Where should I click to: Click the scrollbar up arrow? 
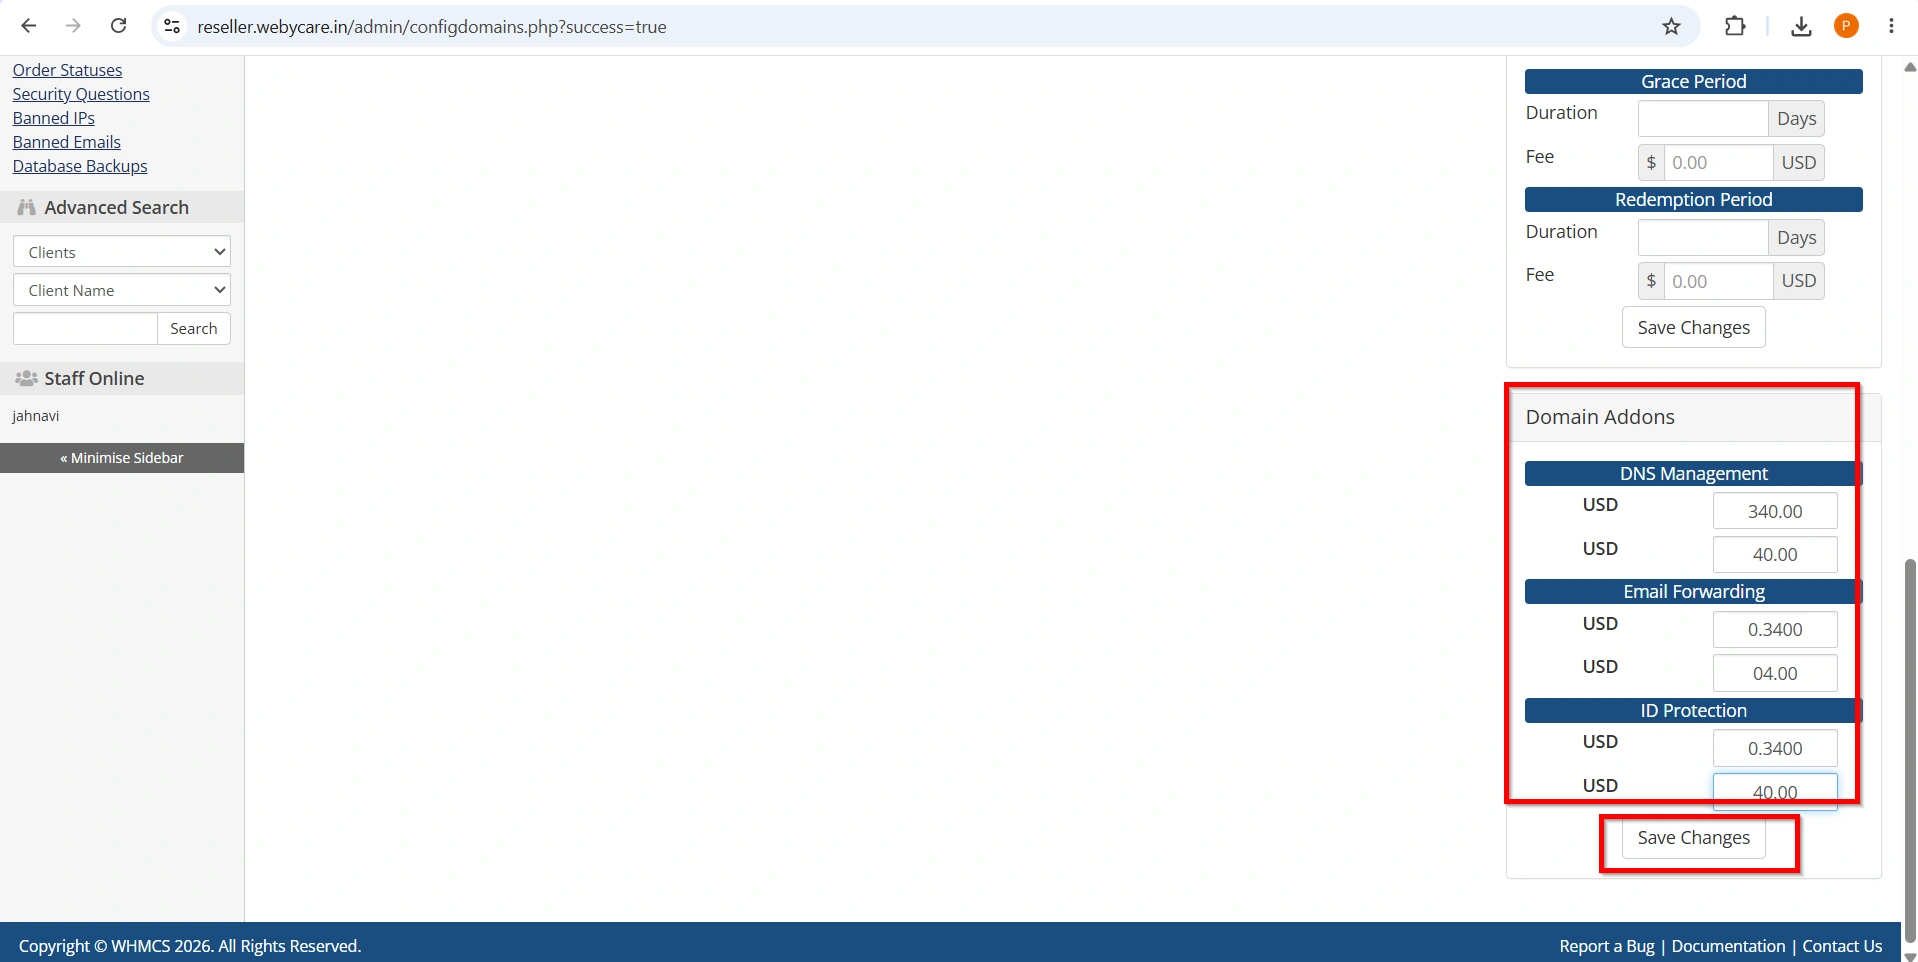pos(1909,67)
